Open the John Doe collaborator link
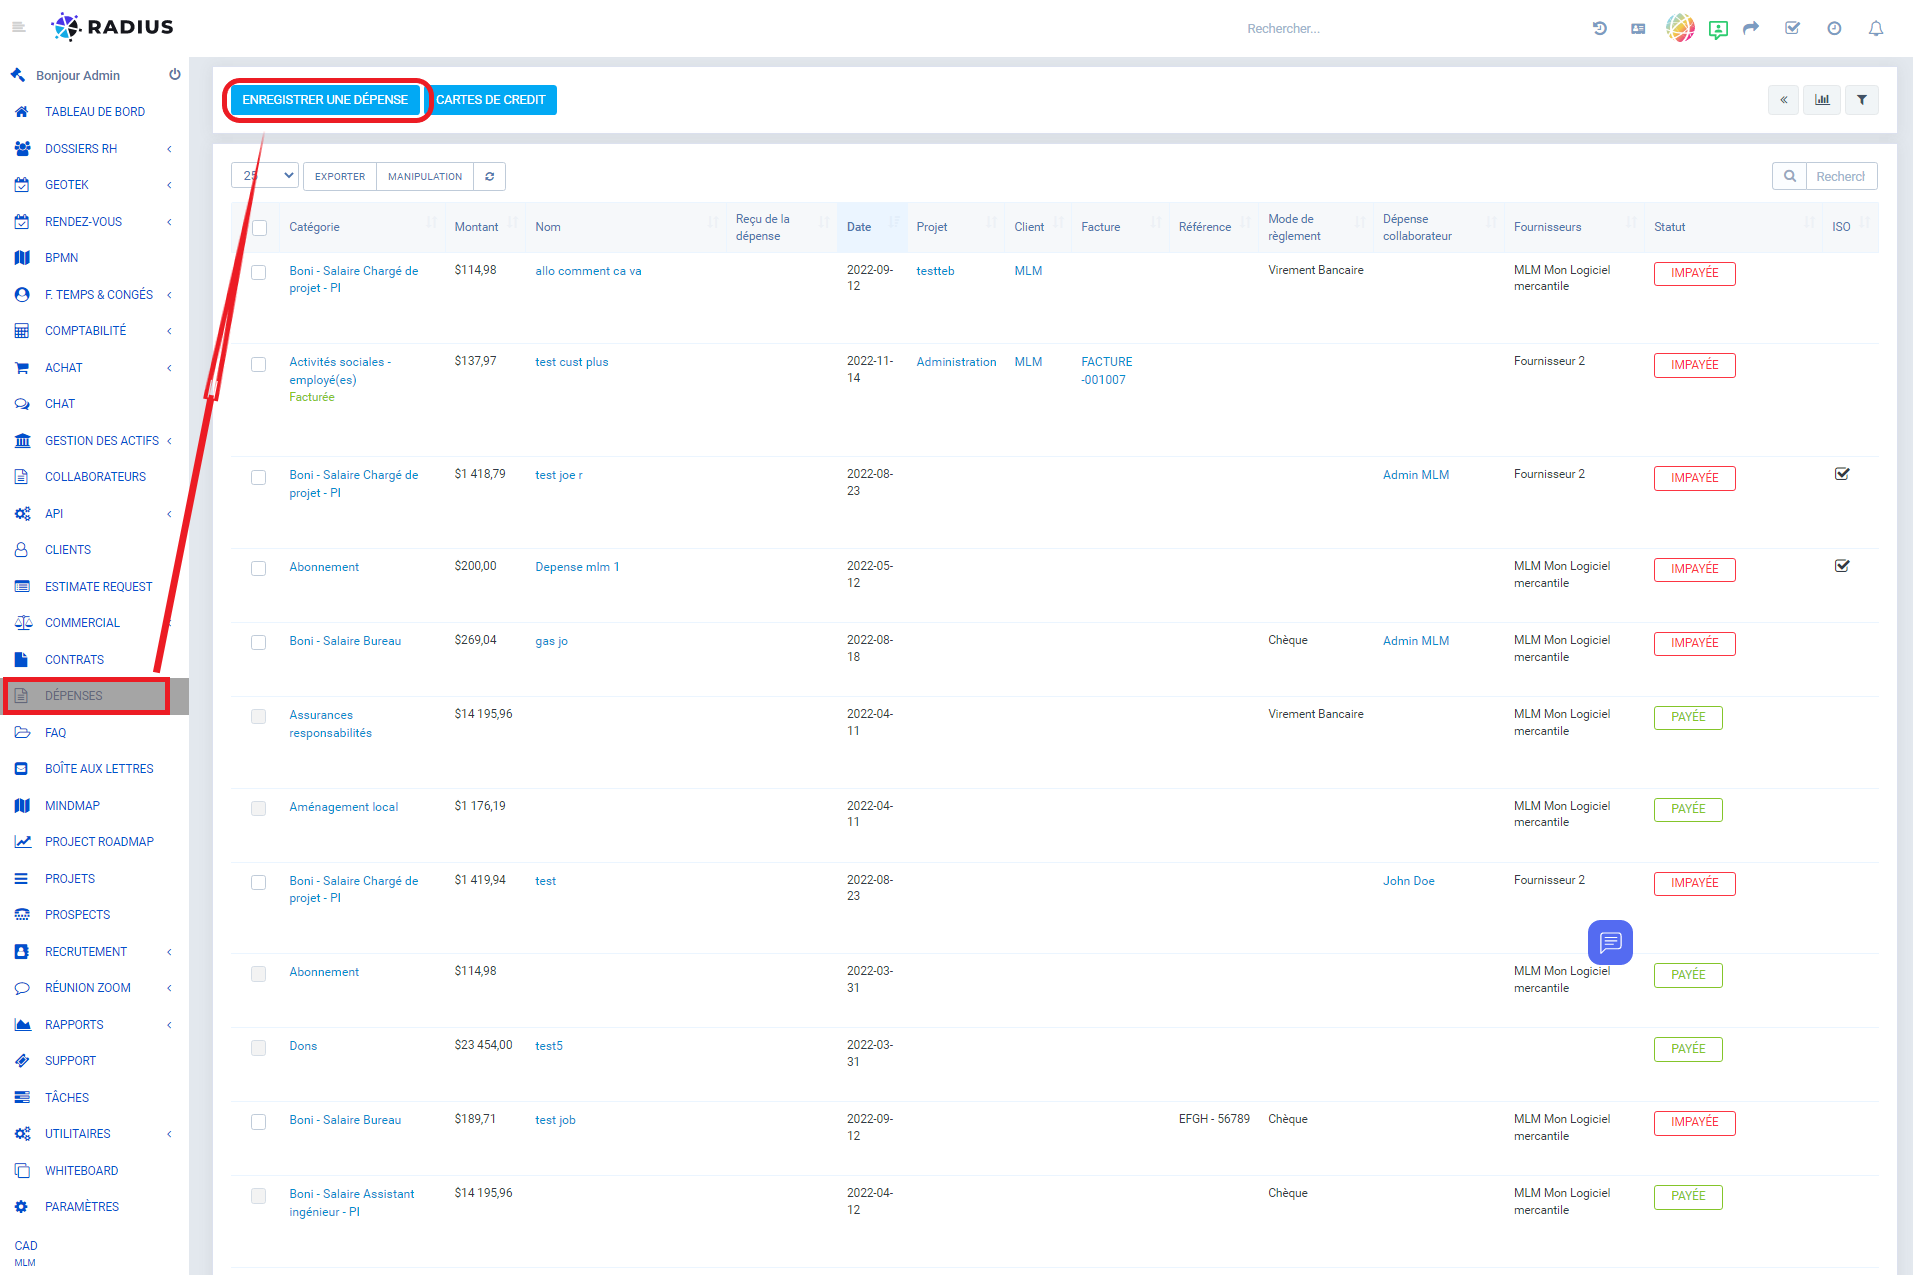 (1408, 881)
